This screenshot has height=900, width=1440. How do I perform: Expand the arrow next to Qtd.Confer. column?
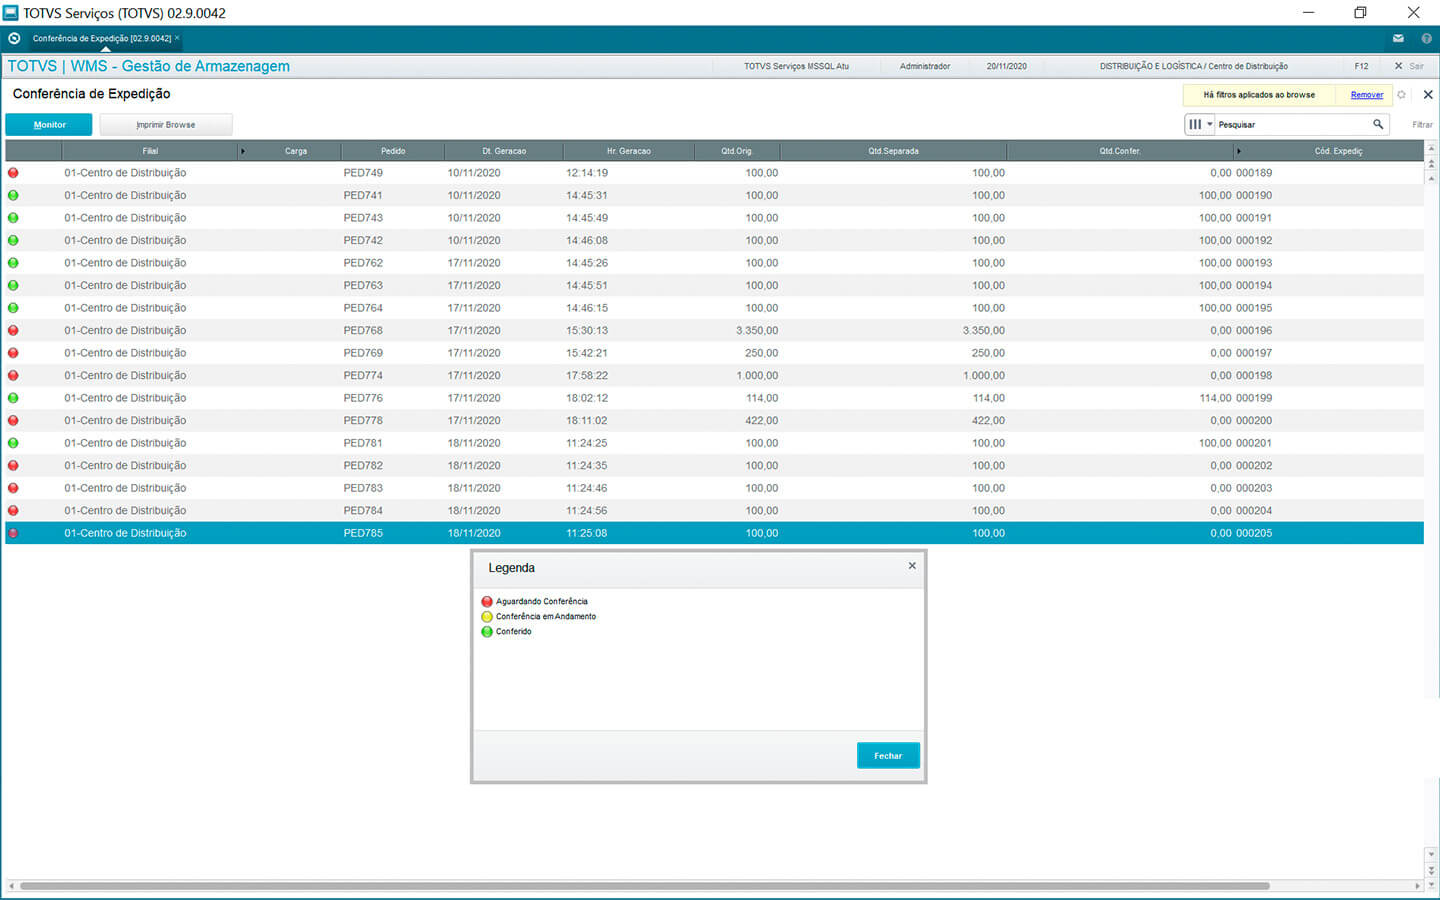1238,151
